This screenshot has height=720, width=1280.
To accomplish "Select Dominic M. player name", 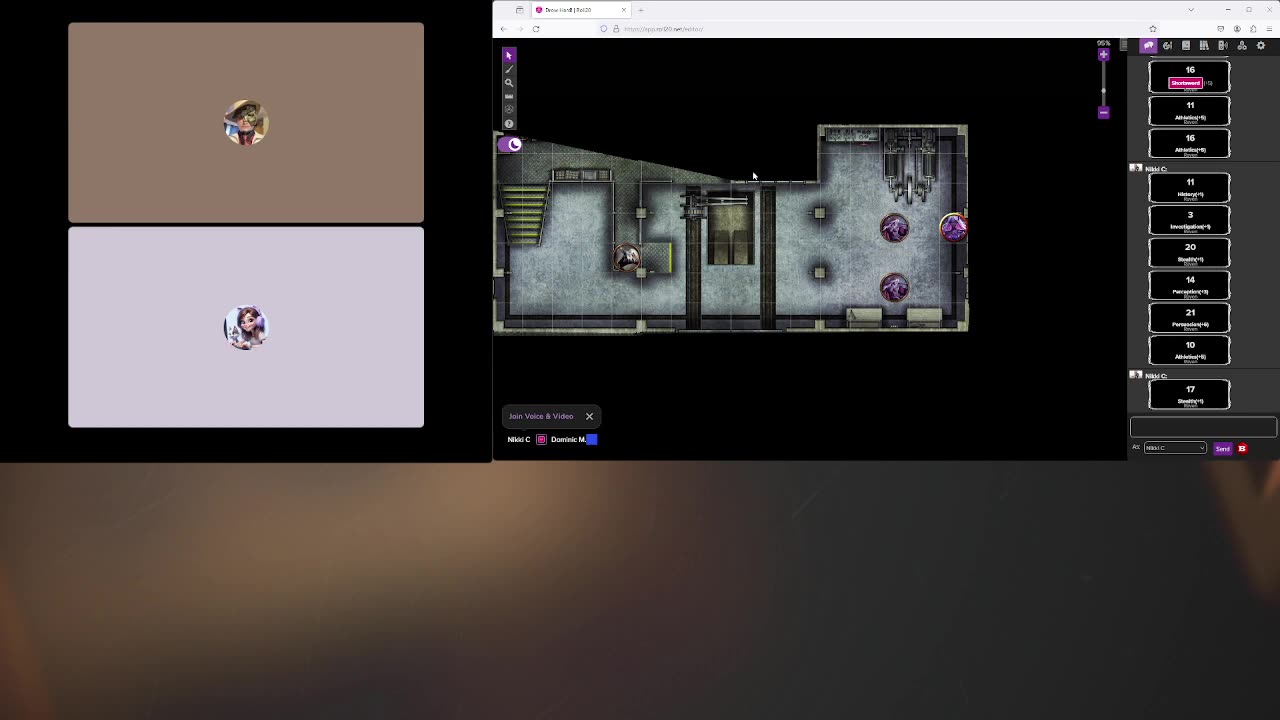I will (568, 439).
